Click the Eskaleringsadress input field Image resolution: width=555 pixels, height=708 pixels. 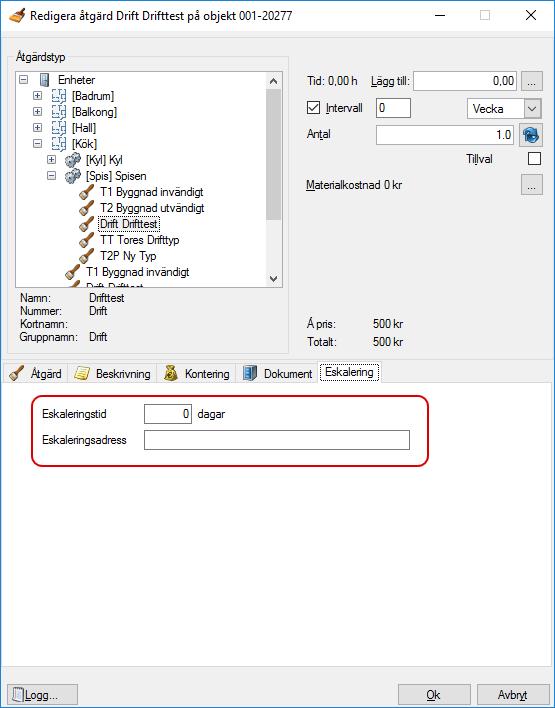[x=277, y=440]
